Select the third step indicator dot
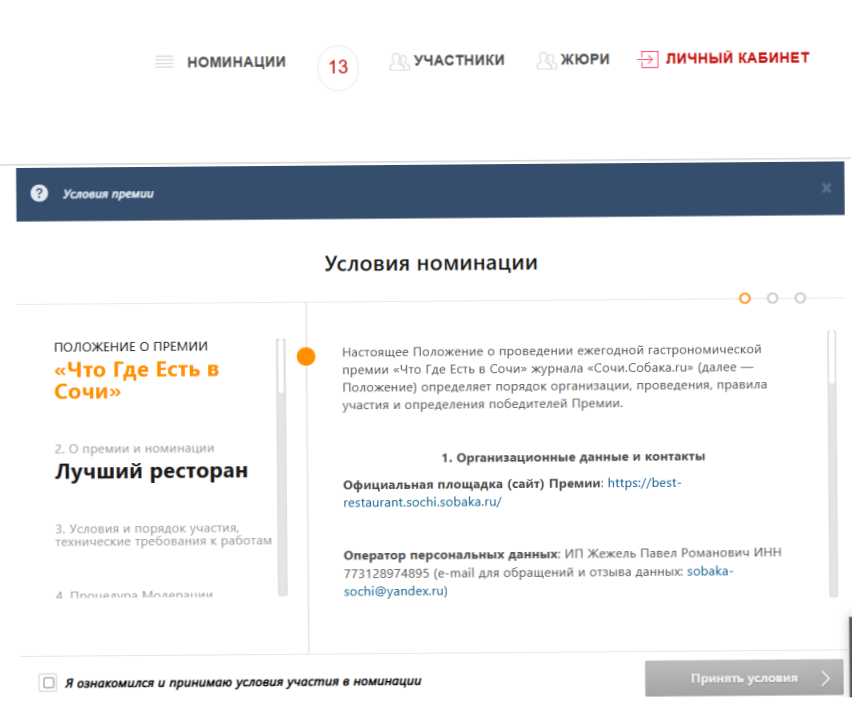The image size is (852, 702). 800,298
